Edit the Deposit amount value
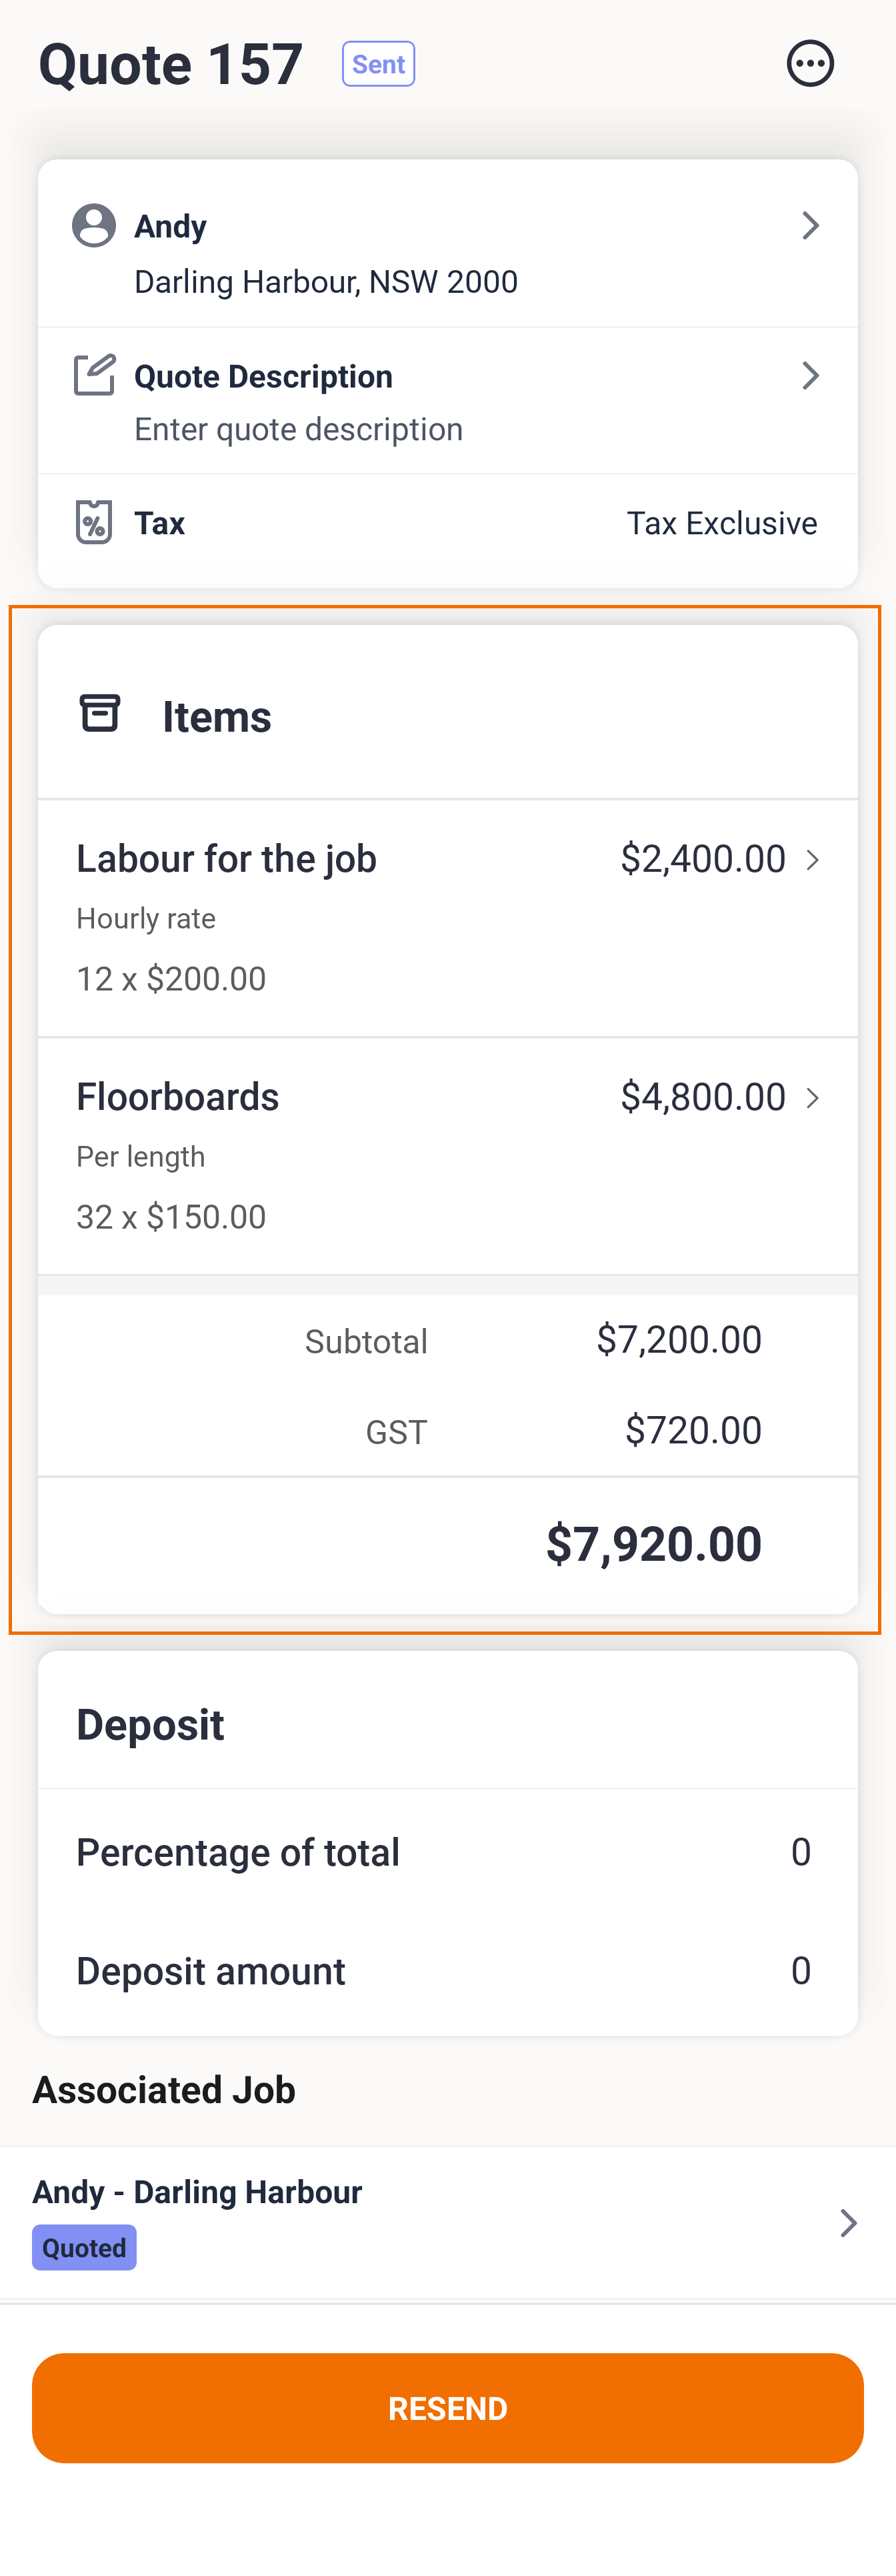Screen dimensions: 896x2576 point(800,1971)
